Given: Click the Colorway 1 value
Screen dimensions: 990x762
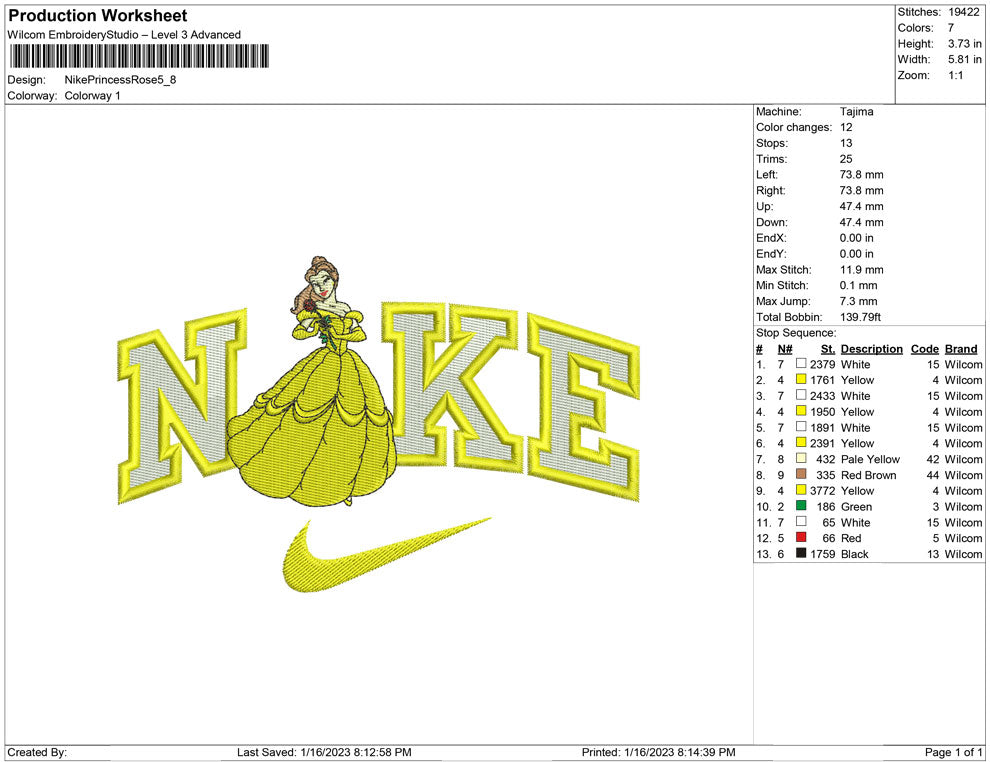Looking at the screenshot, I should point(92,96).
